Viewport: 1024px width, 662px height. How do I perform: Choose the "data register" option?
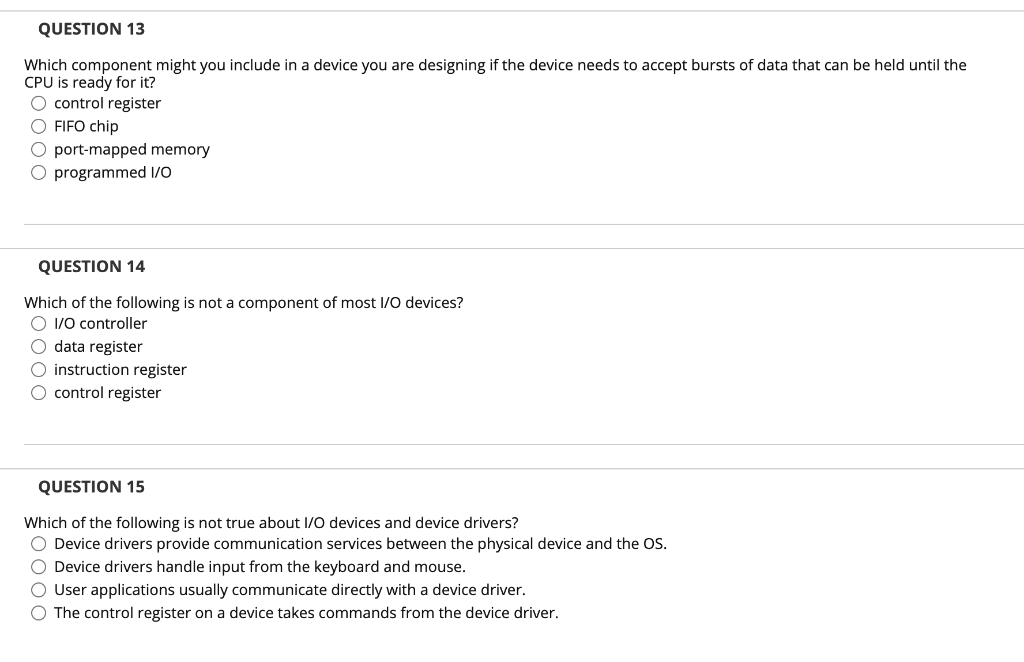pos(38,346)
